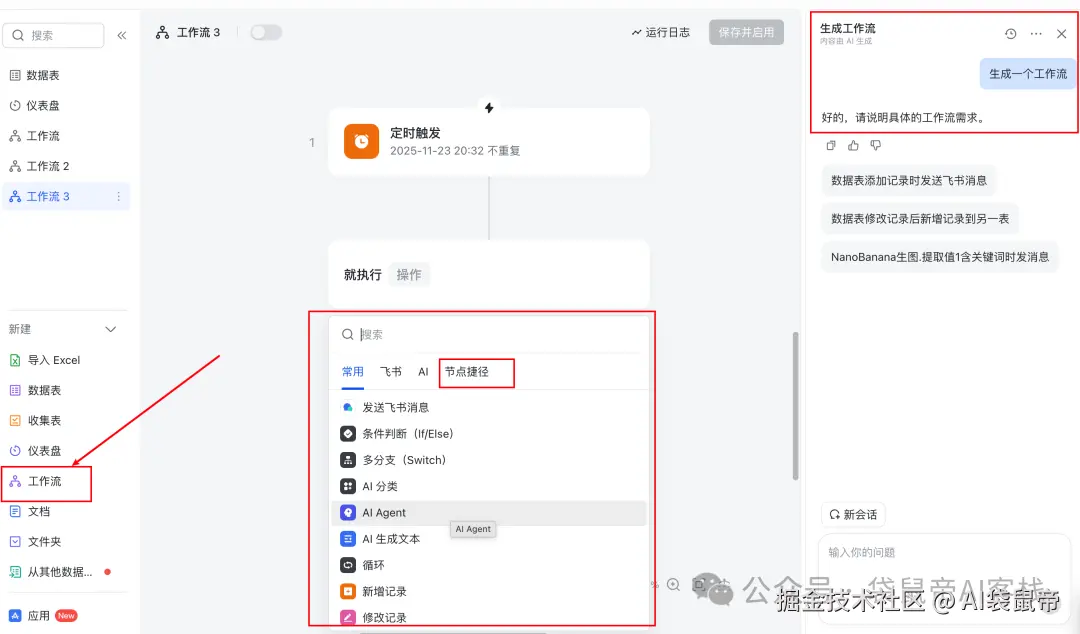Collapse the left sidebar with the chevron
Image resolution: width=1080 pixels, height=634 pixels.
click(x=121, y=33)
